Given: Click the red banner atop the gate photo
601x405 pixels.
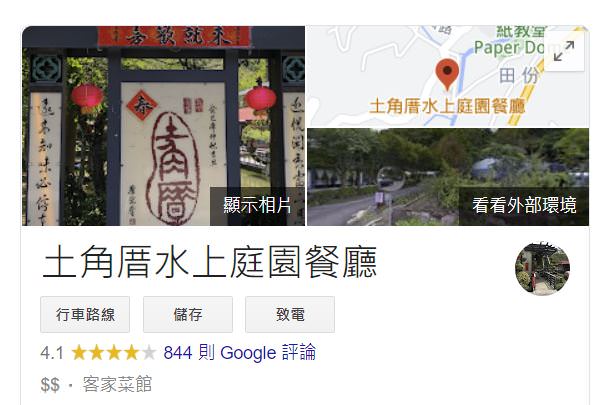Looking at the screenshot, I should 174,37.
